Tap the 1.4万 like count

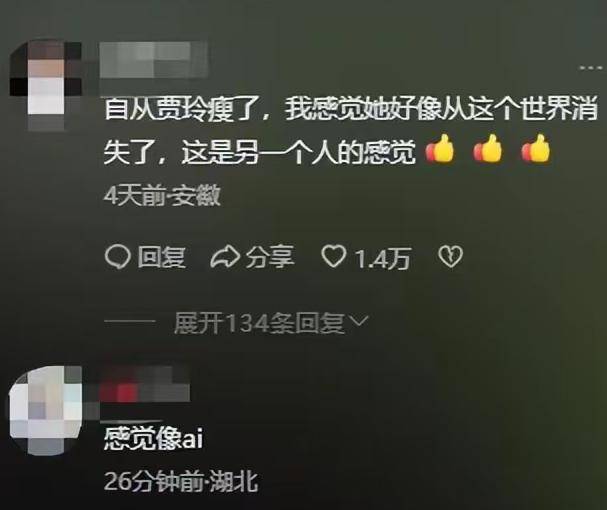coord(382,259)
